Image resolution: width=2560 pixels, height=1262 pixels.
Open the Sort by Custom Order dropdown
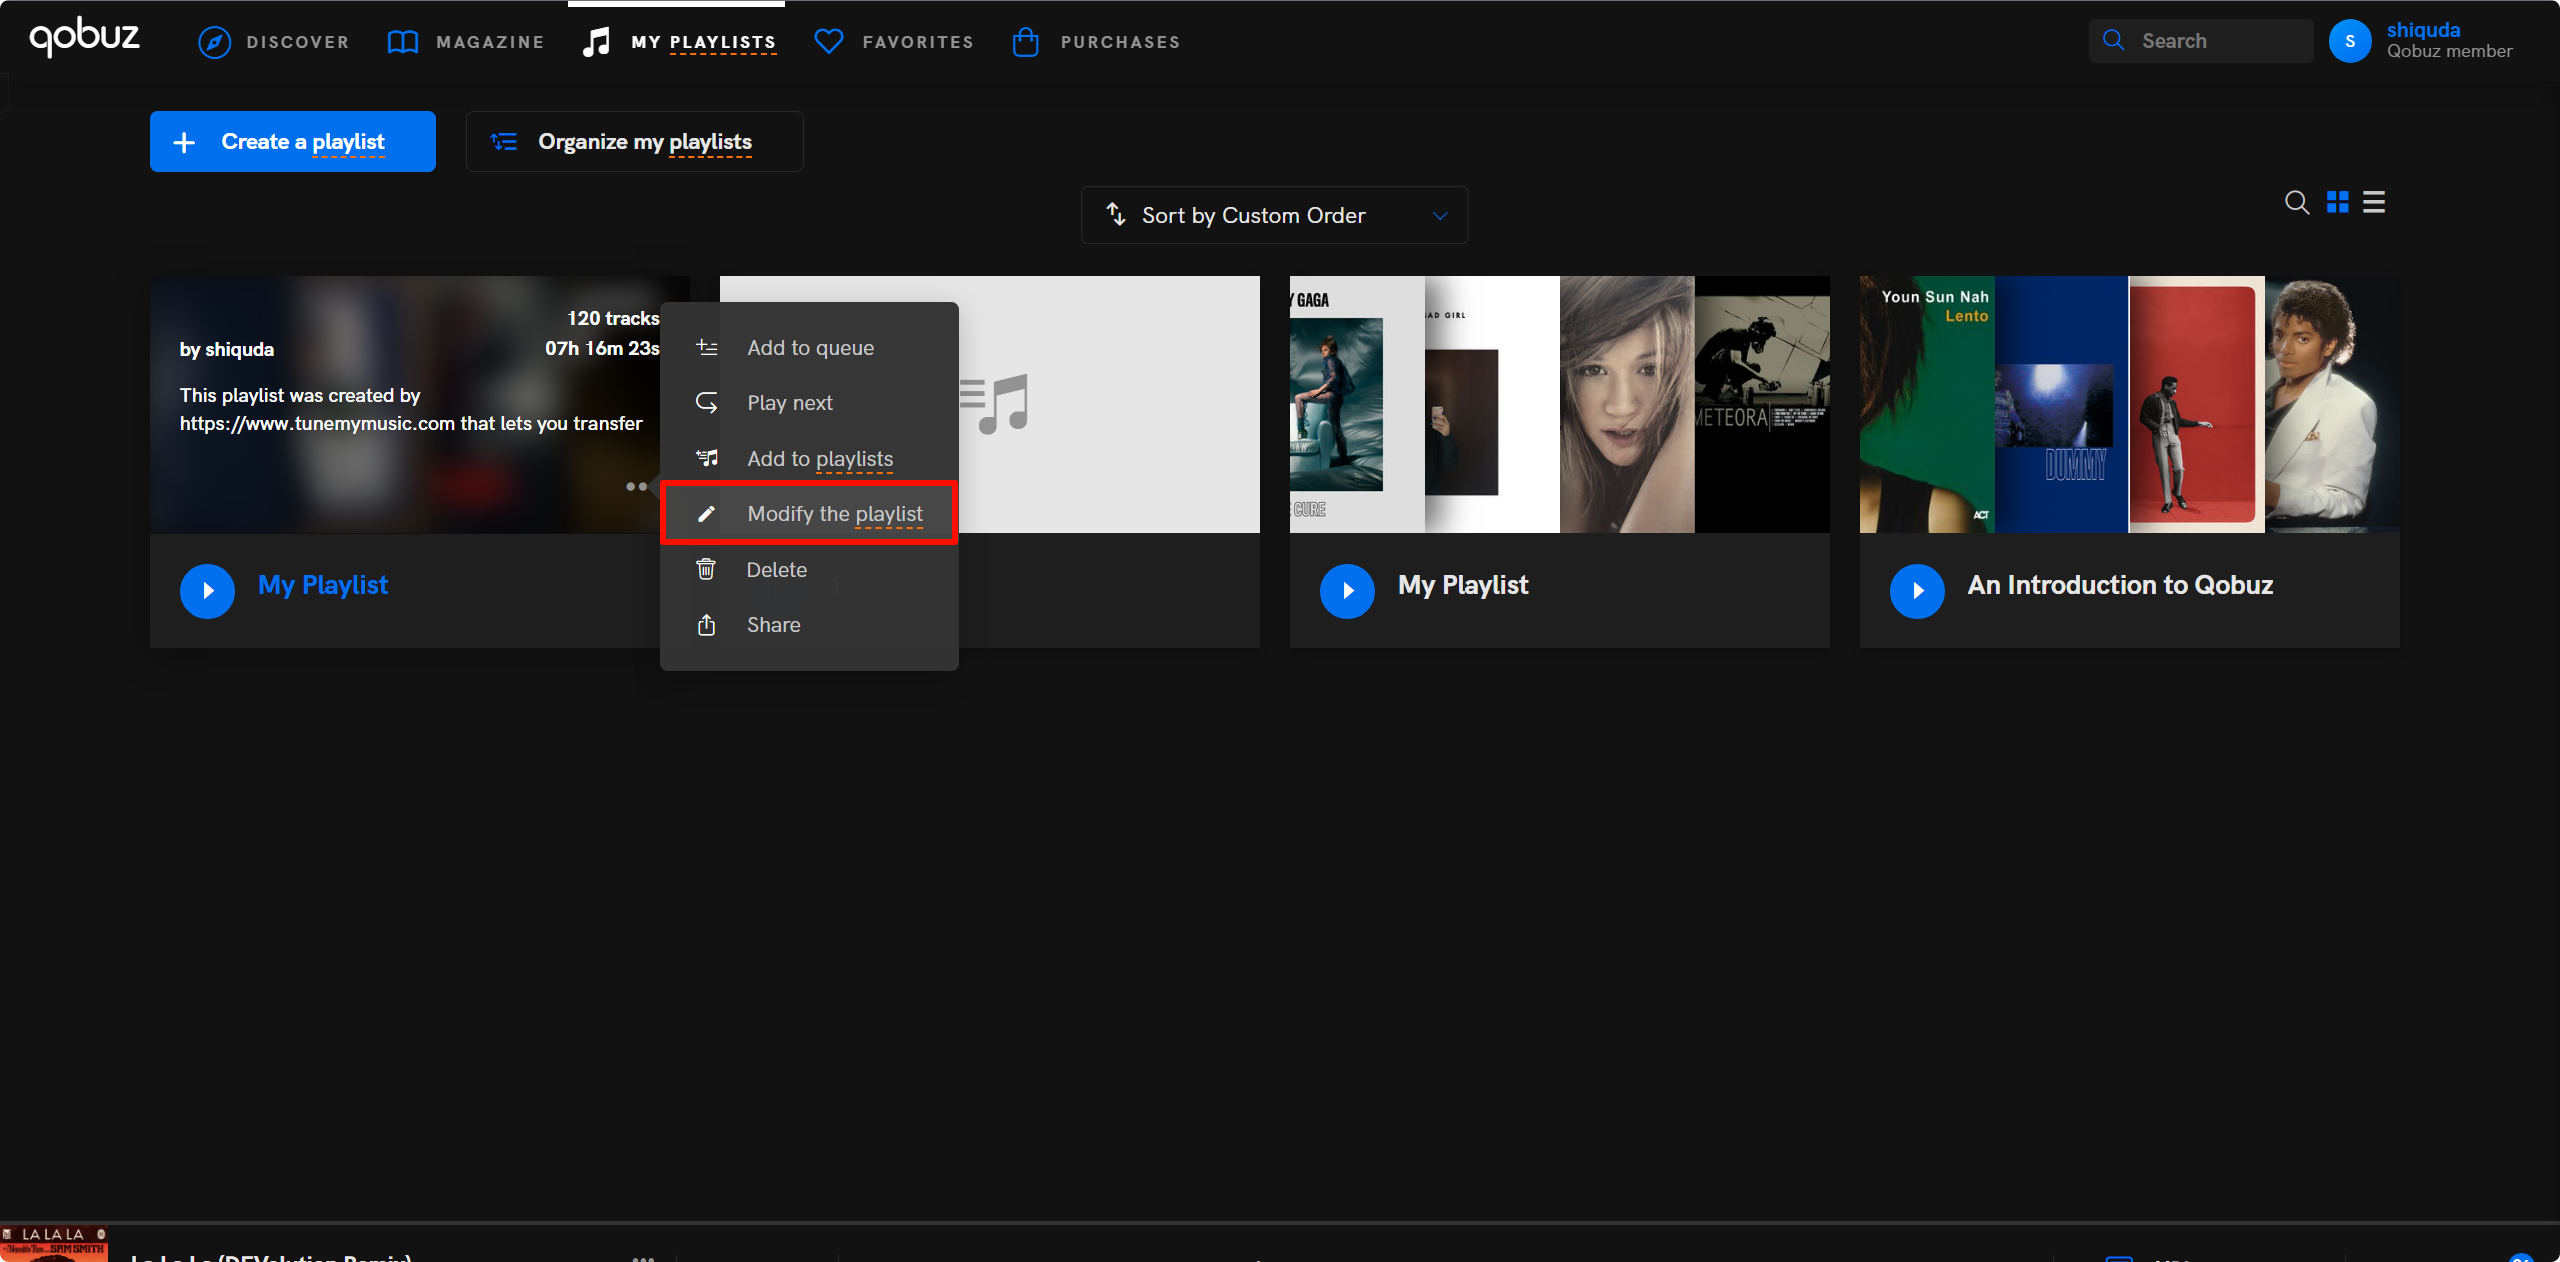[1274, 215]
